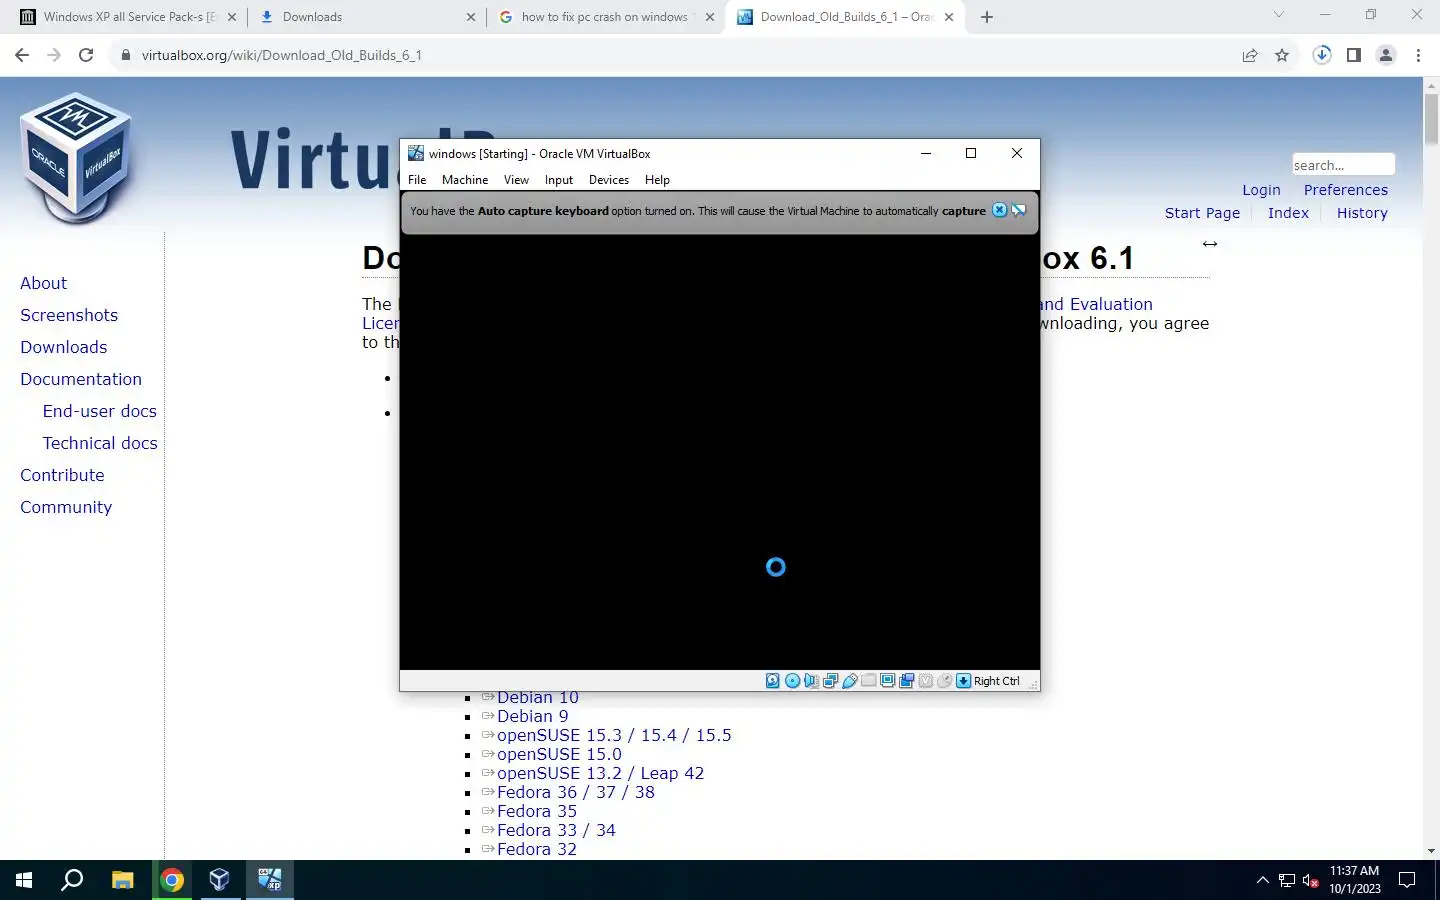1440x900 pixels.
Task: Dismiss the Auto capture keyboard notification
Action: click(999, 210)
